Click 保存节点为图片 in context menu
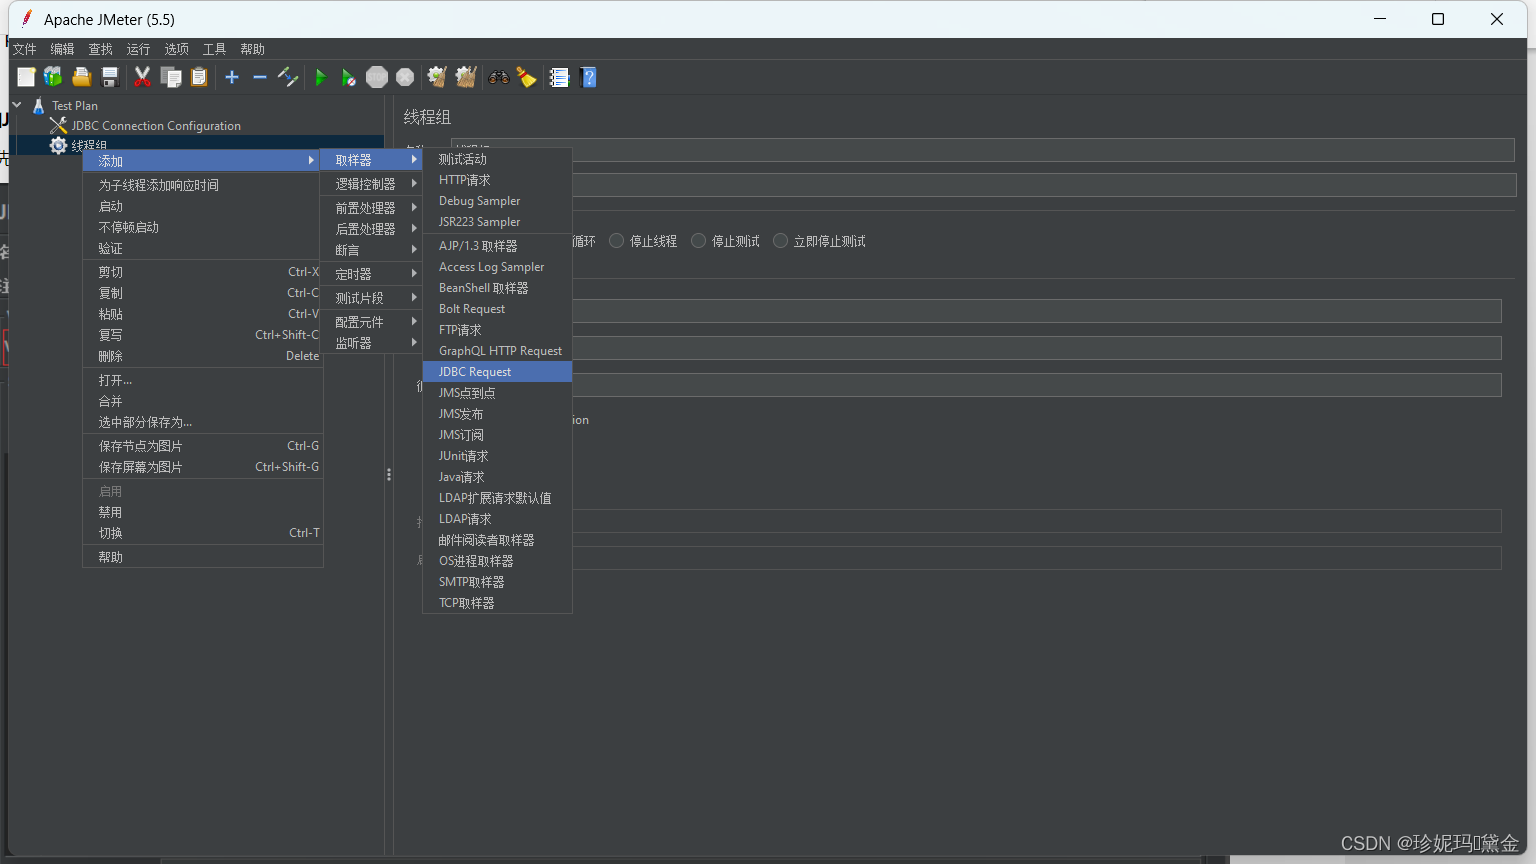 [x=203, y=446]
